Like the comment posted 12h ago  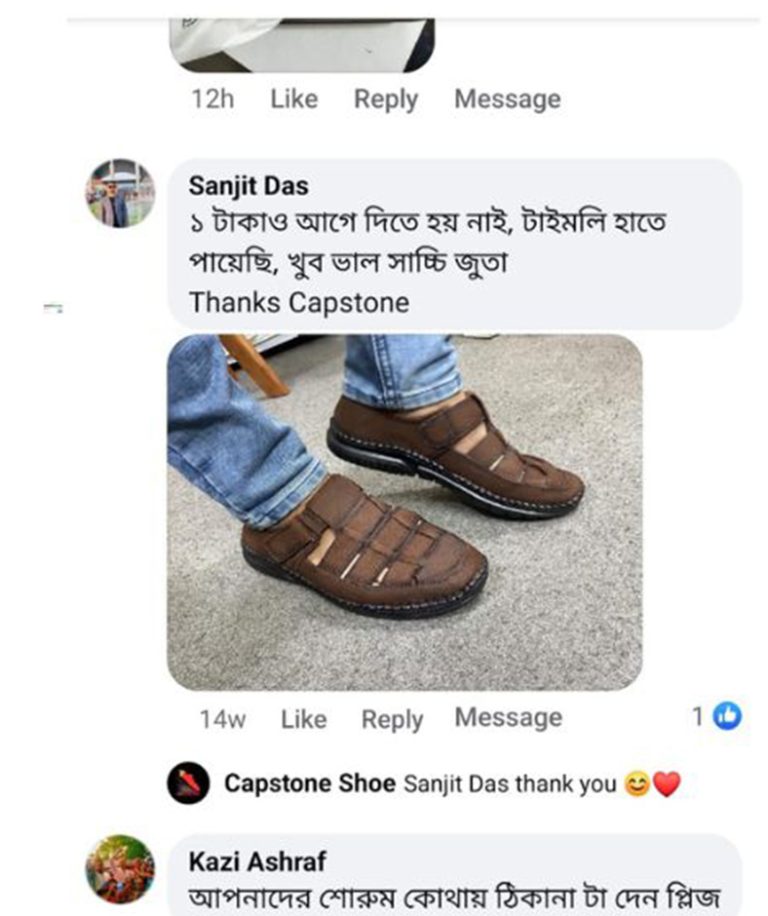pyautogui.click(x=294, y=99)
